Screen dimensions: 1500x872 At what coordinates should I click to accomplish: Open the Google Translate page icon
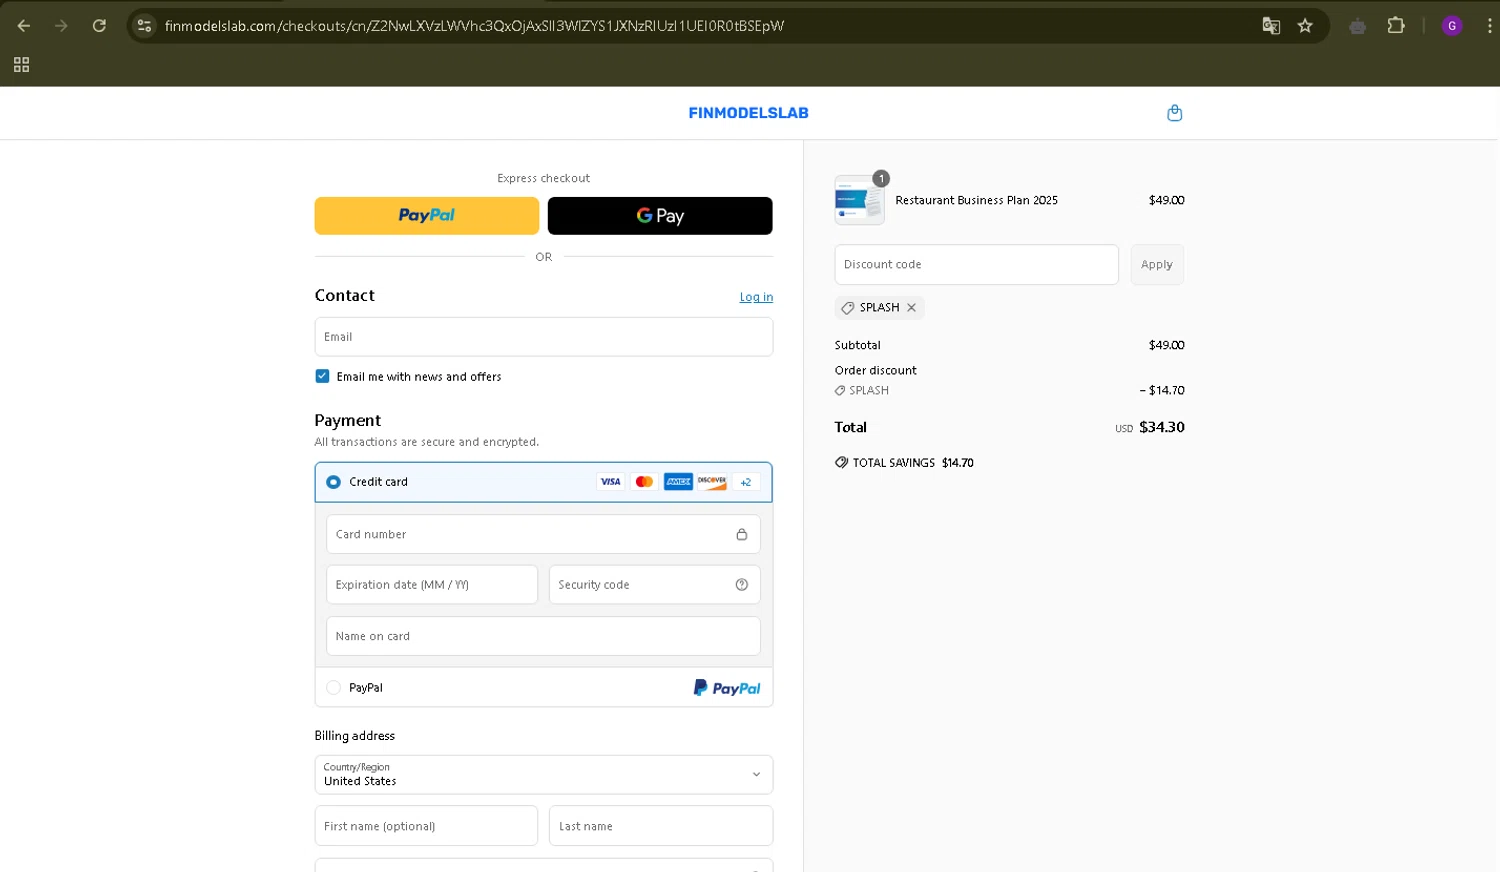[x=1271, y=26]
